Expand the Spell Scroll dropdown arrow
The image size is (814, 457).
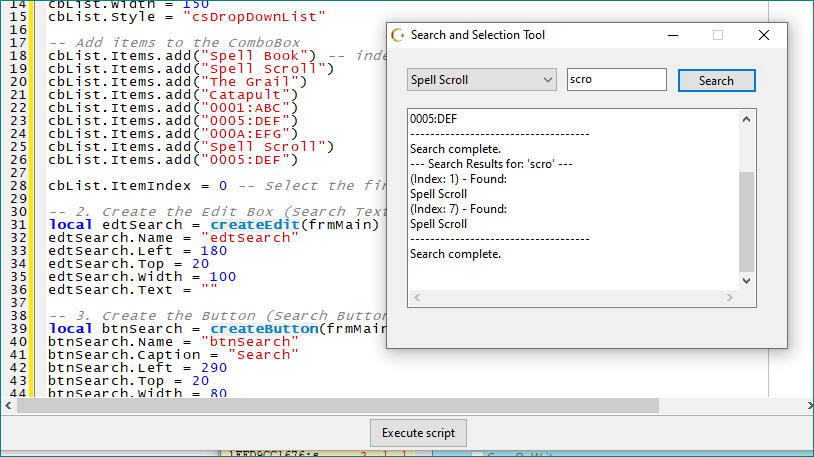click(547, 80)
